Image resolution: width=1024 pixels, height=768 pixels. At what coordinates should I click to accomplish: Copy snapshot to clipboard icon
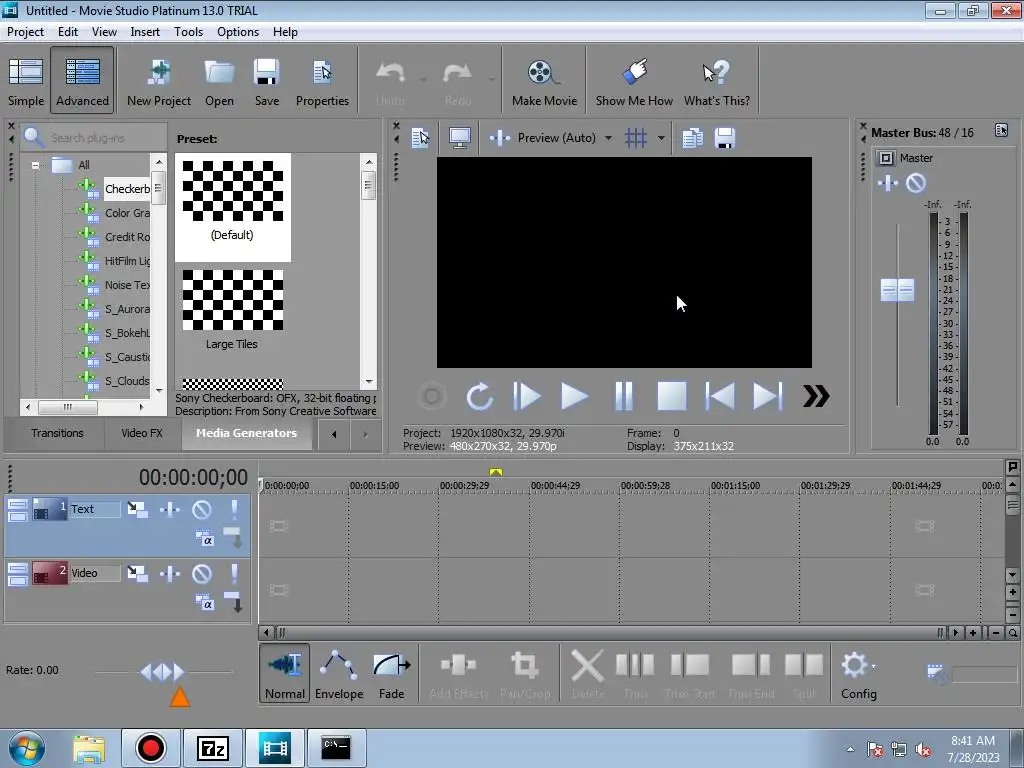point(692,138)
